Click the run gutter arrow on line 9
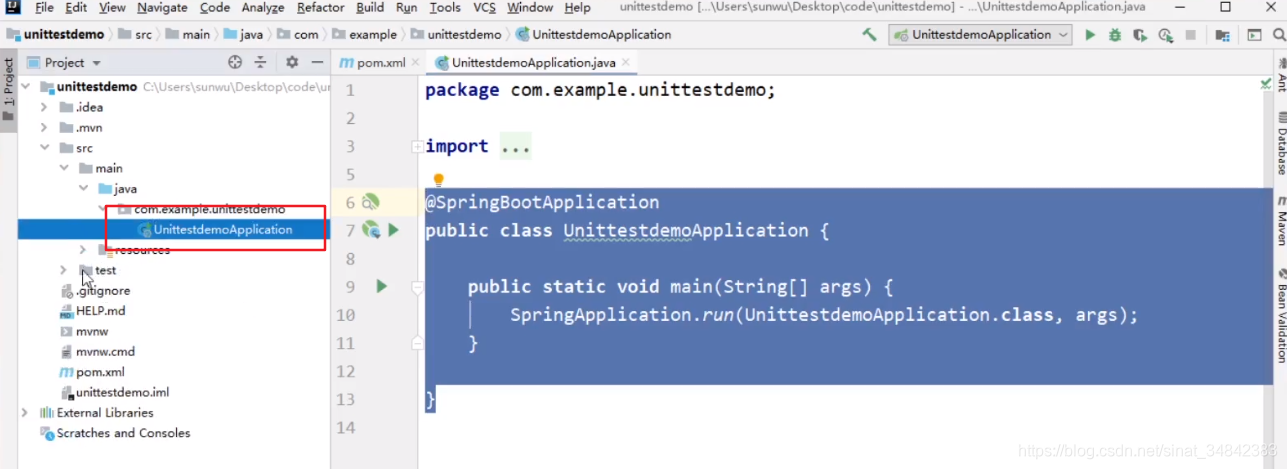The height and width of the screenshot is (469, 1287). pyautogui.click(x=381, y=286)
